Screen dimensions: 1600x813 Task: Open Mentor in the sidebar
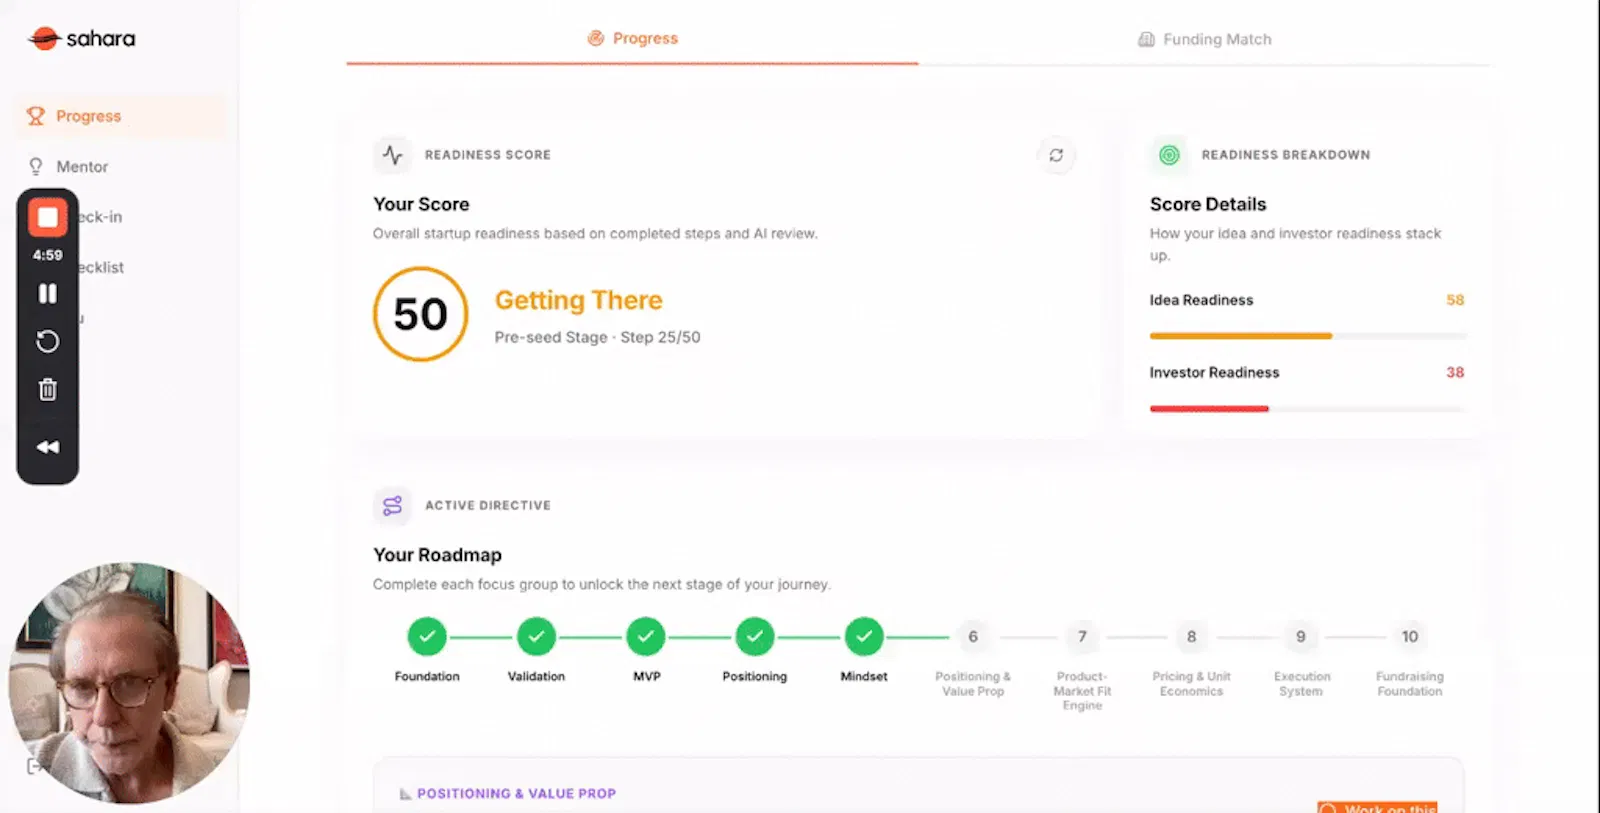point(82,167)
